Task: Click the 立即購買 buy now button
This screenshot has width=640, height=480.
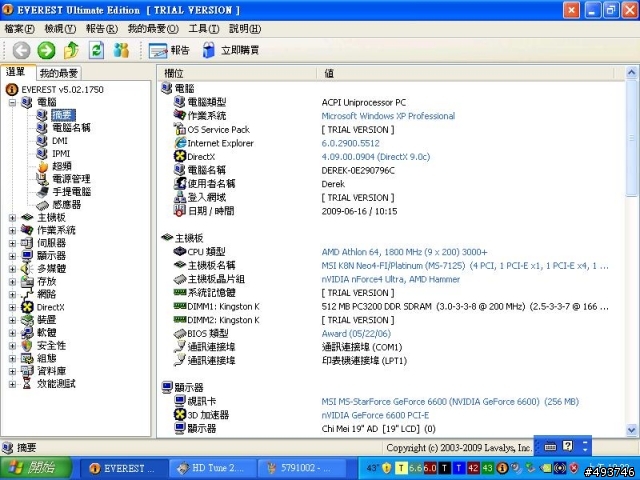Action: (231, 51)
